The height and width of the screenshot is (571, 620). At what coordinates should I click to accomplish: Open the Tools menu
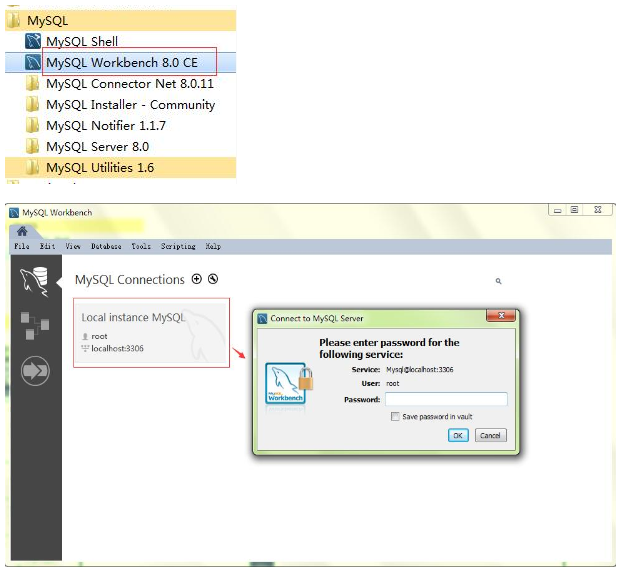click(x=141, y=246)
